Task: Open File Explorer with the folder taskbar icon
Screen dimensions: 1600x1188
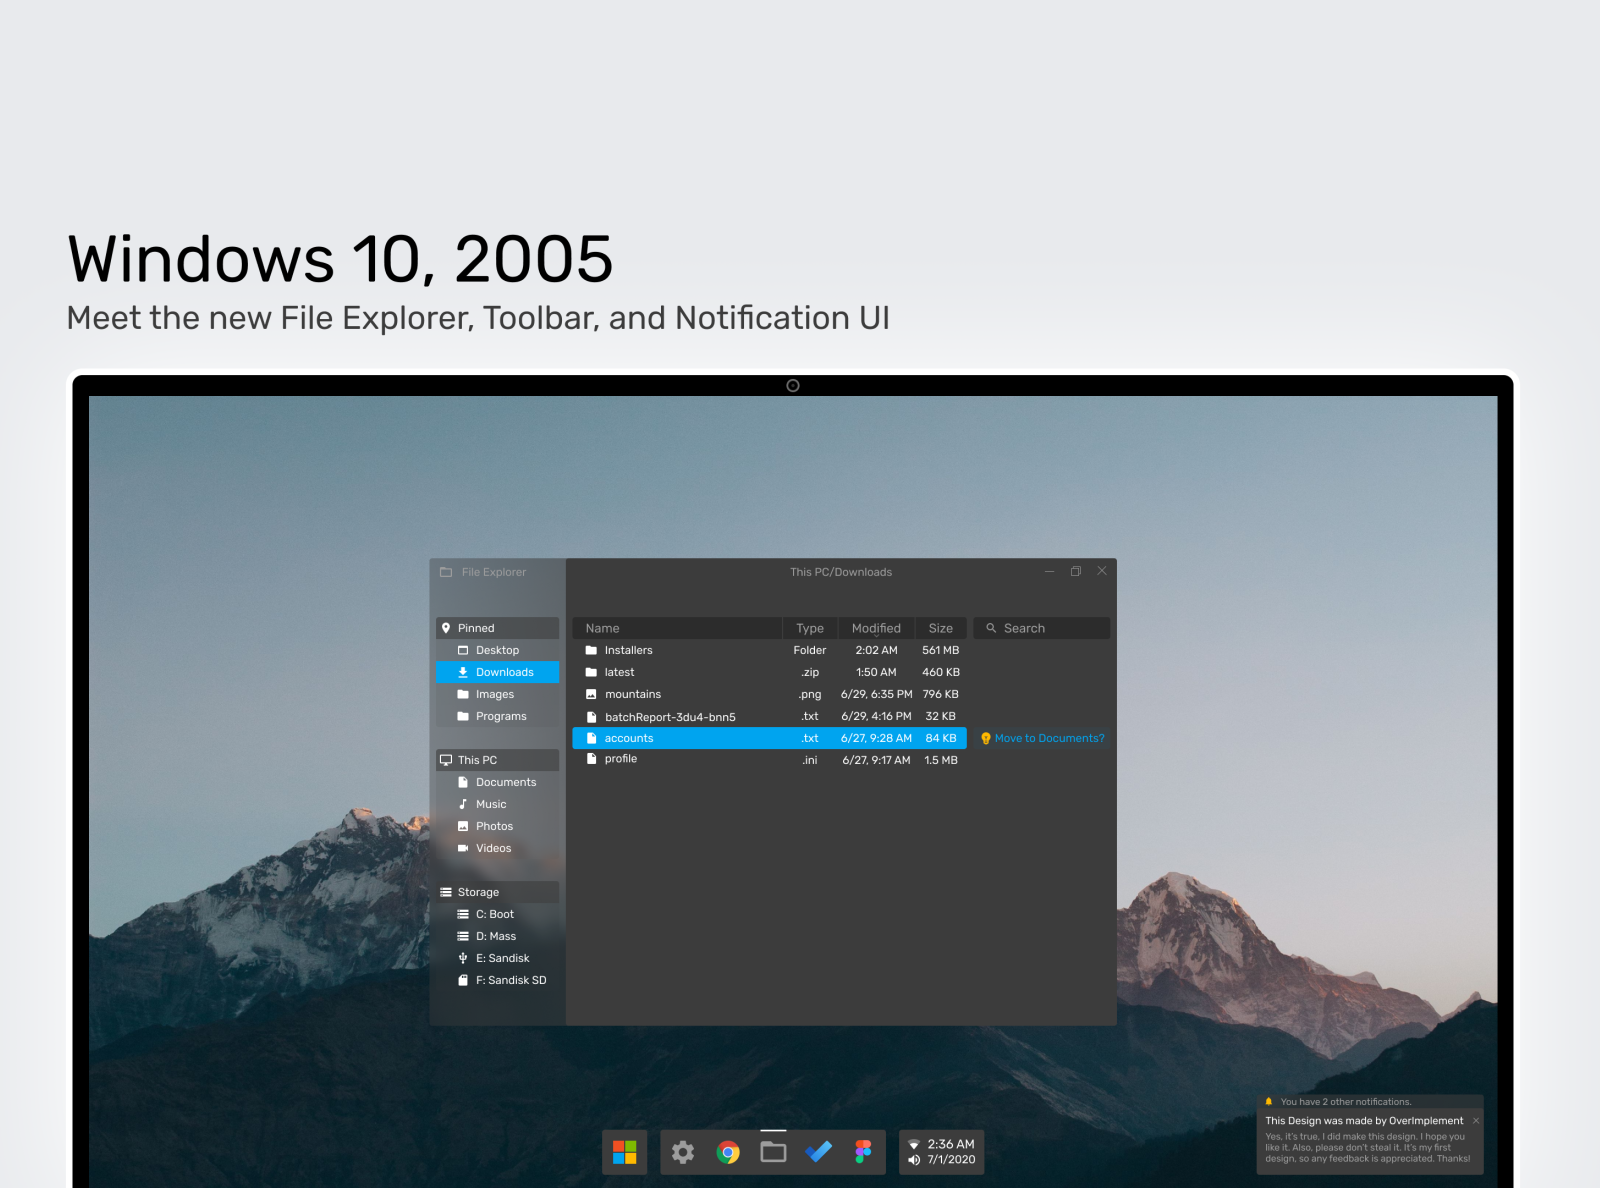Action: (773, 1152)
